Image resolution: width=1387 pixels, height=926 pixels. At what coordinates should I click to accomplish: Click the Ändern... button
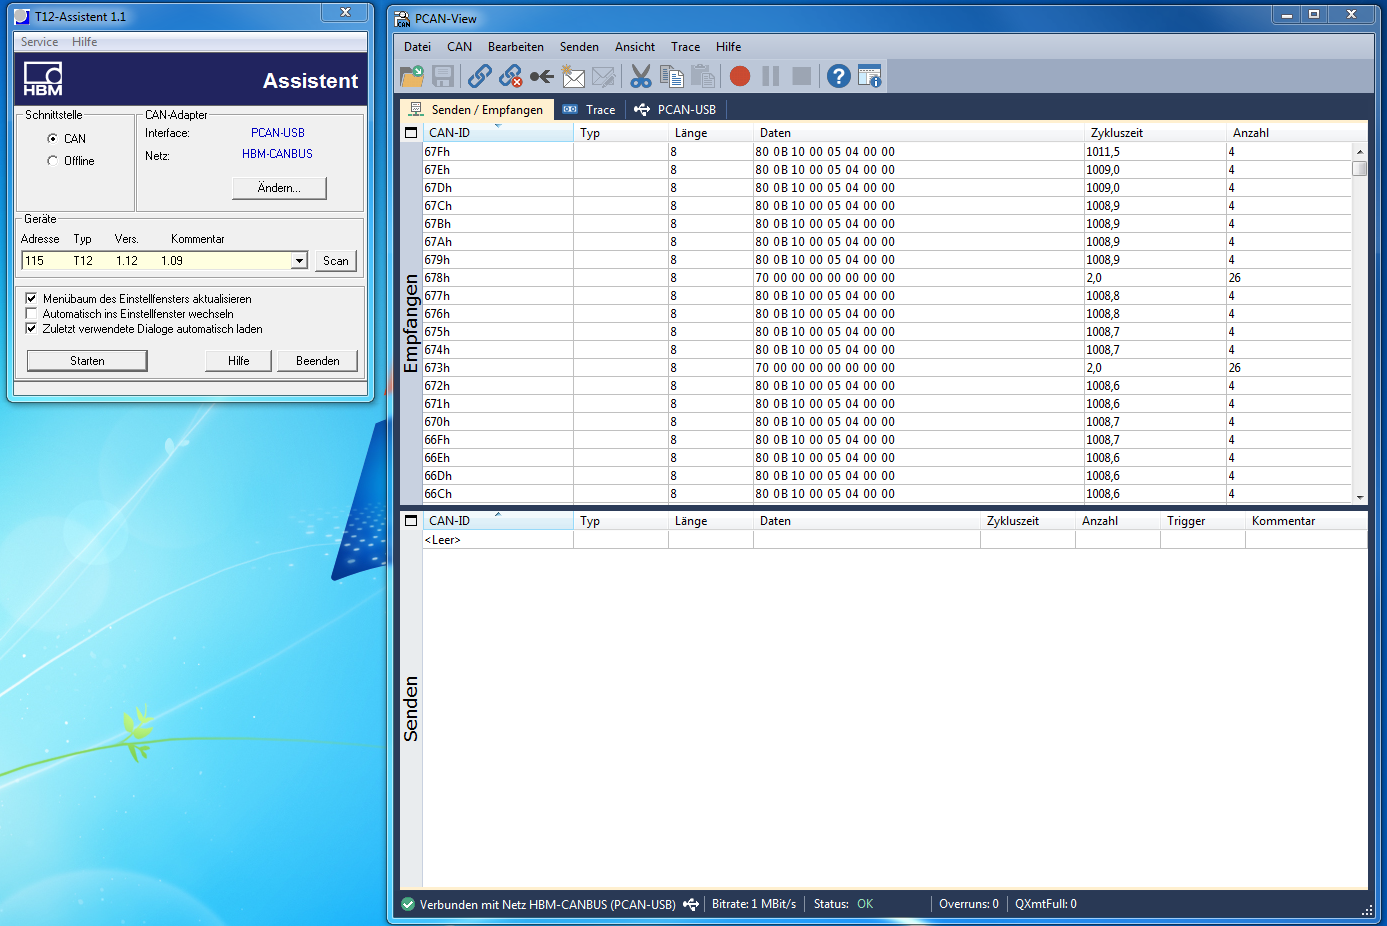[x=279, y=188]
